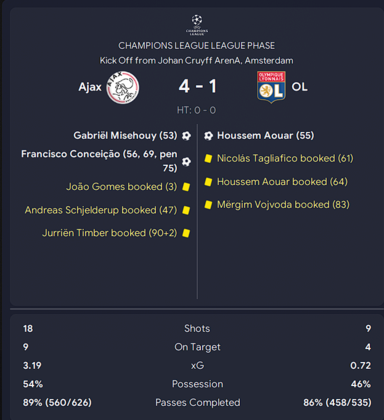The width and height of the screenshot is (384, 420).
Task: Click the 4 - 1 final score
Action: [197, 86]
